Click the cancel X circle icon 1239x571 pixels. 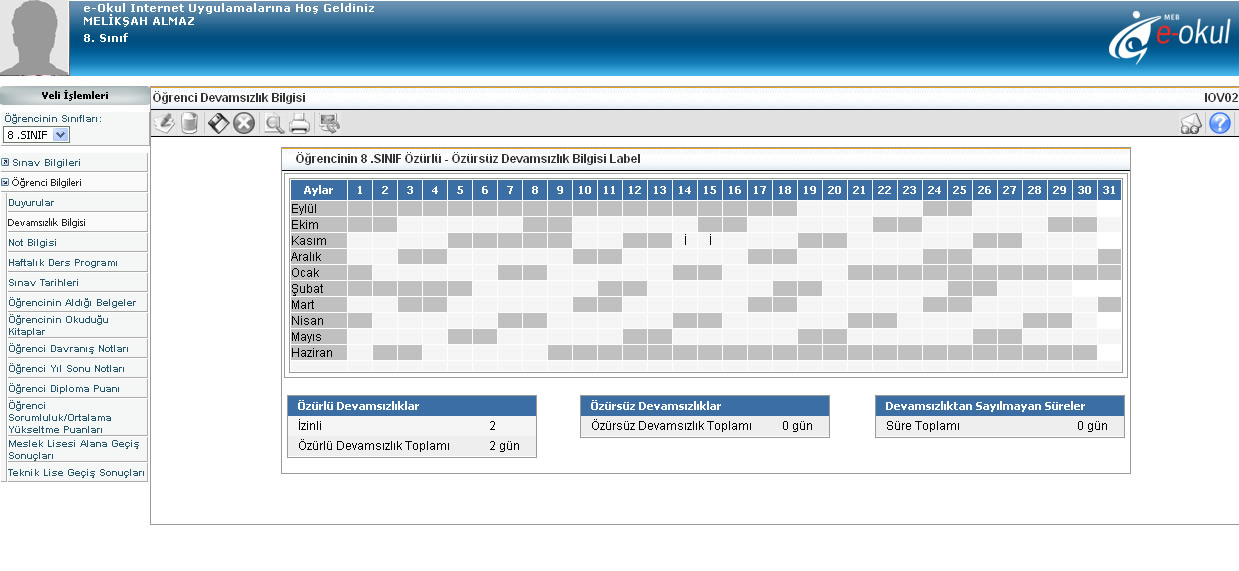[244, 123]
